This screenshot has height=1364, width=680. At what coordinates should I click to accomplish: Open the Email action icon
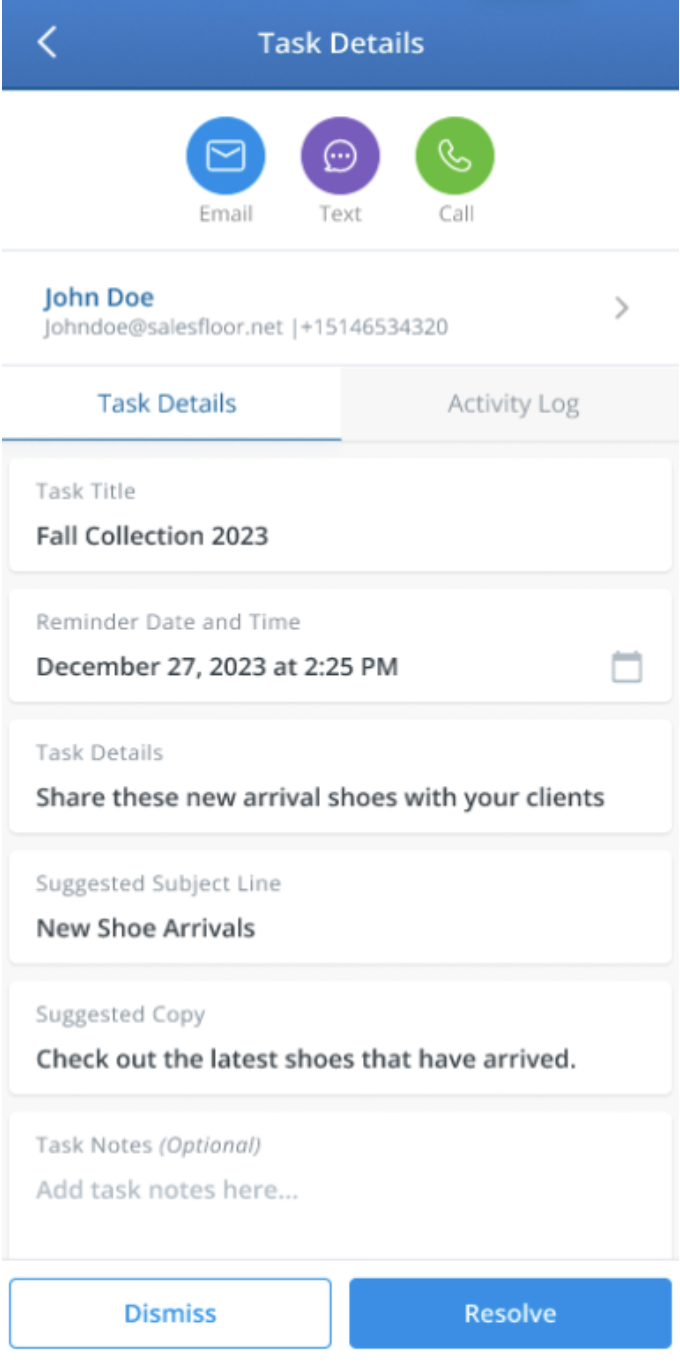[225, 157]
